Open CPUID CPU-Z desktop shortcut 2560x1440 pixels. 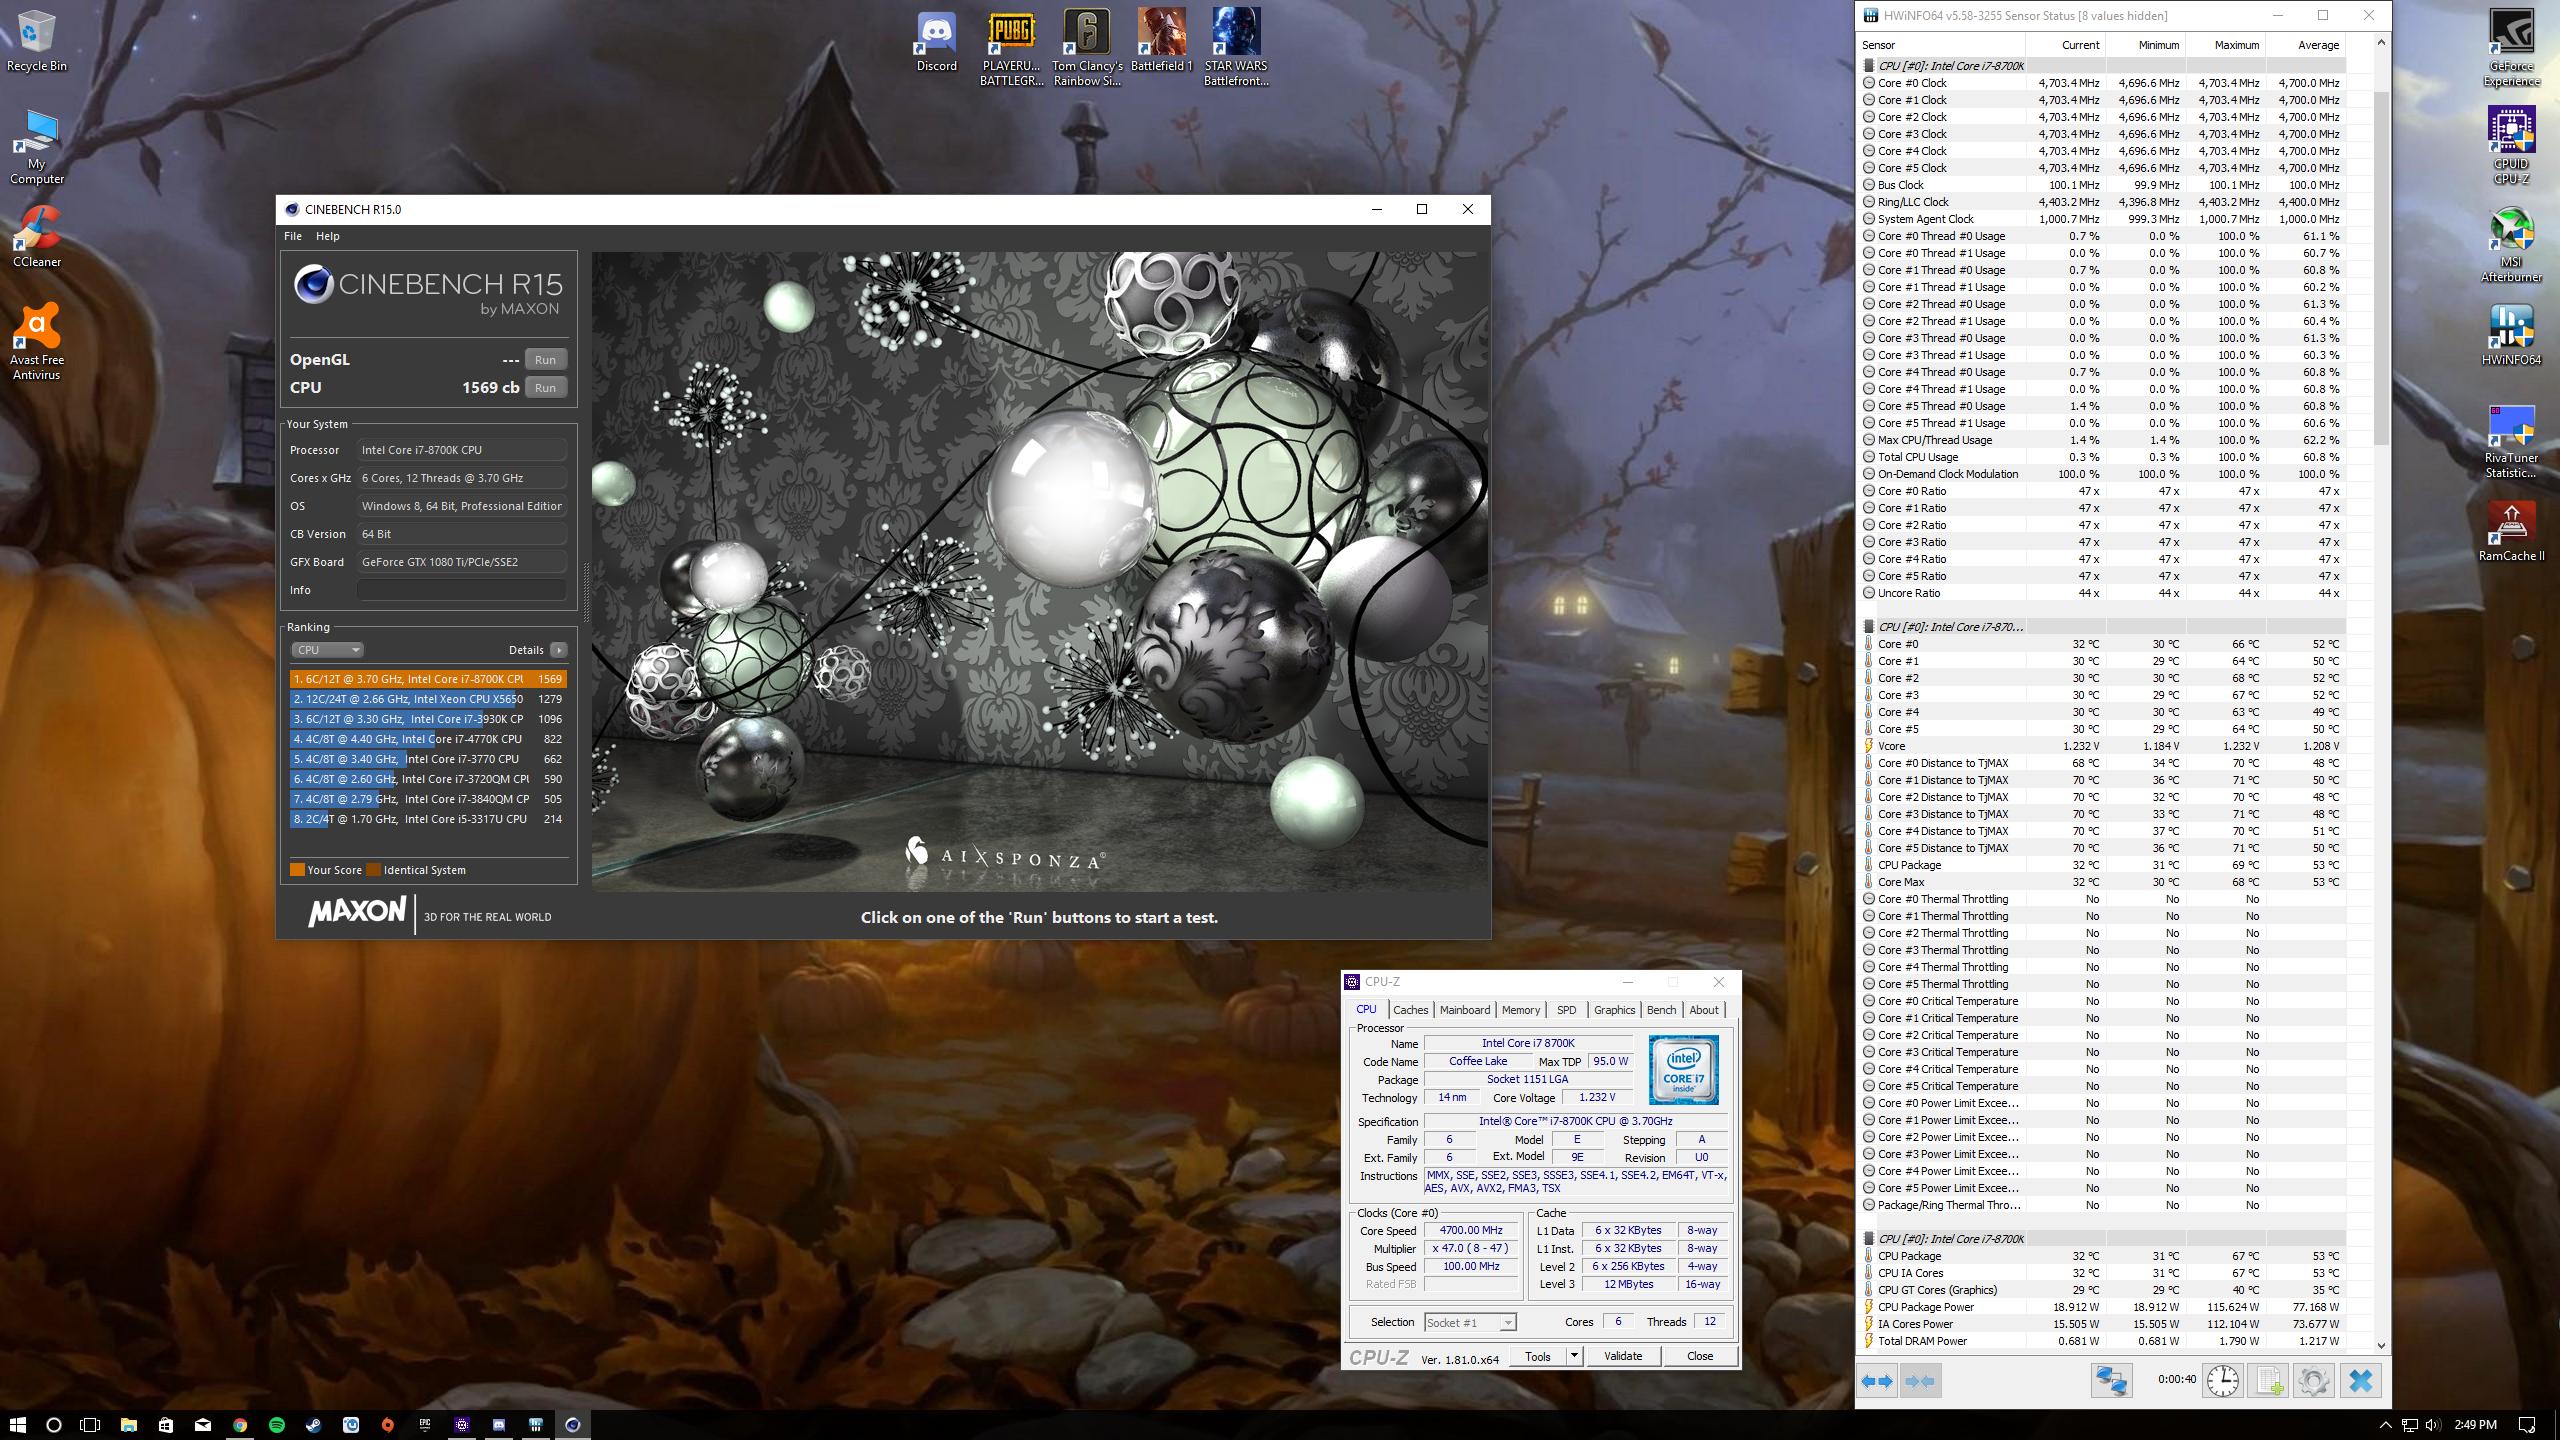point(2511,147)
